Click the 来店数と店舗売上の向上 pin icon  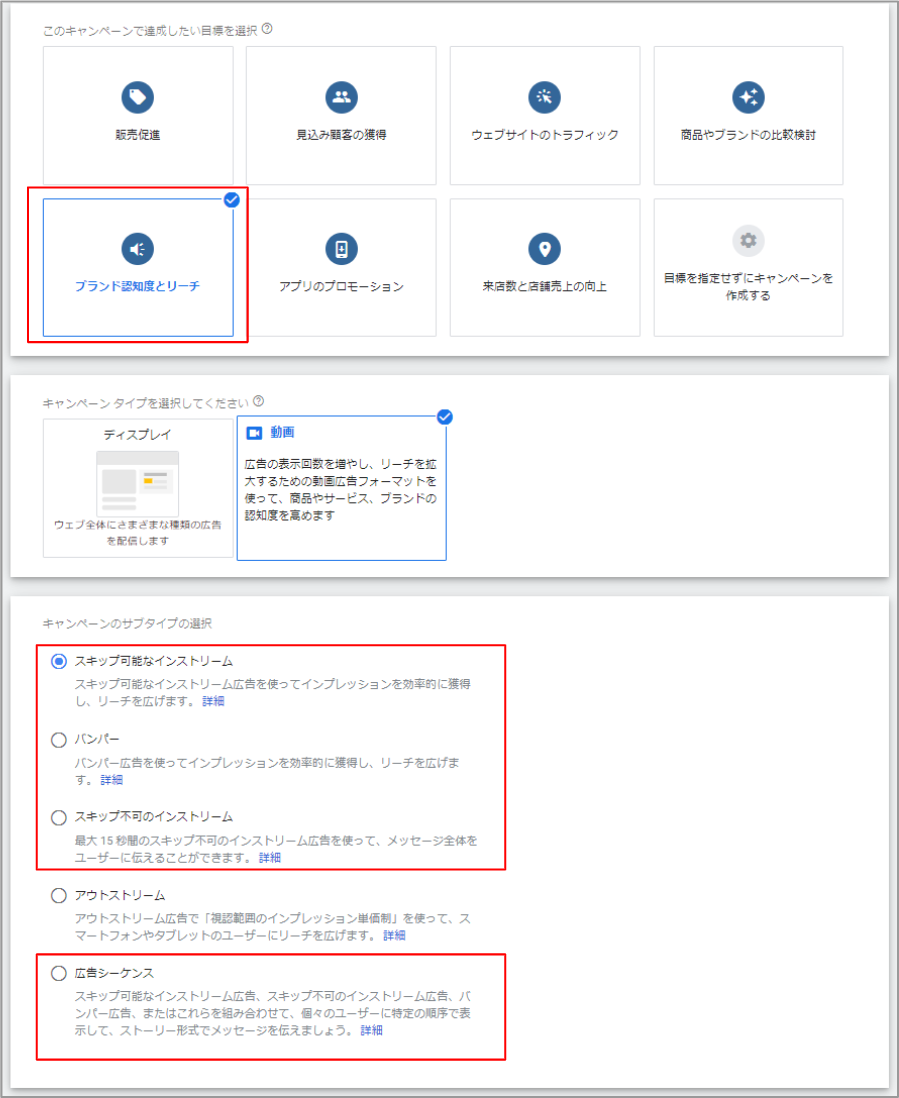pyautogui.click(x=544, y=249)
